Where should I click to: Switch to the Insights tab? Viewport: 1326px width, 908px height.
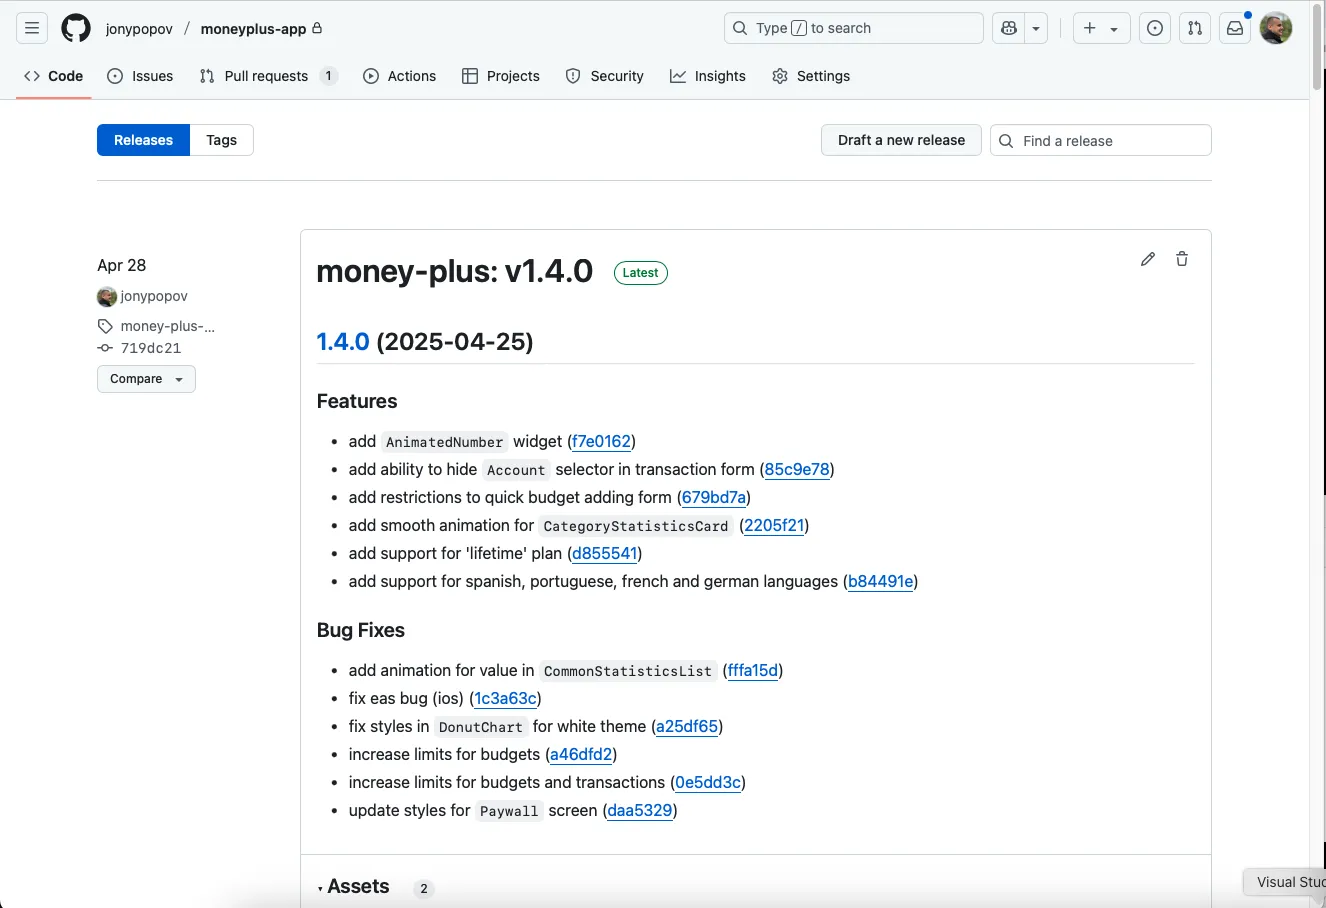point(708,76)
